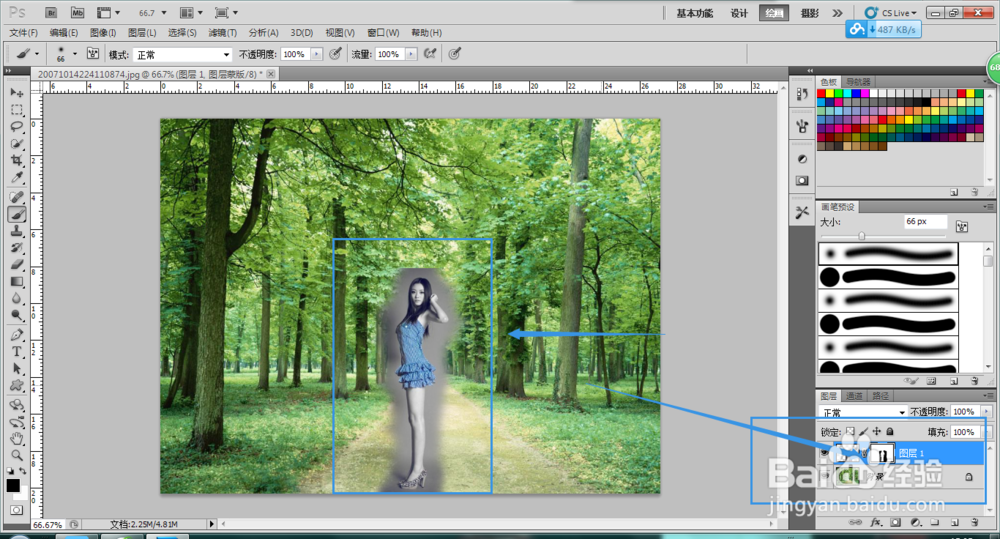This screenshot has width=1000, height=539.
Task: Toggle lock position icon
Action: [x=877, y=432]
